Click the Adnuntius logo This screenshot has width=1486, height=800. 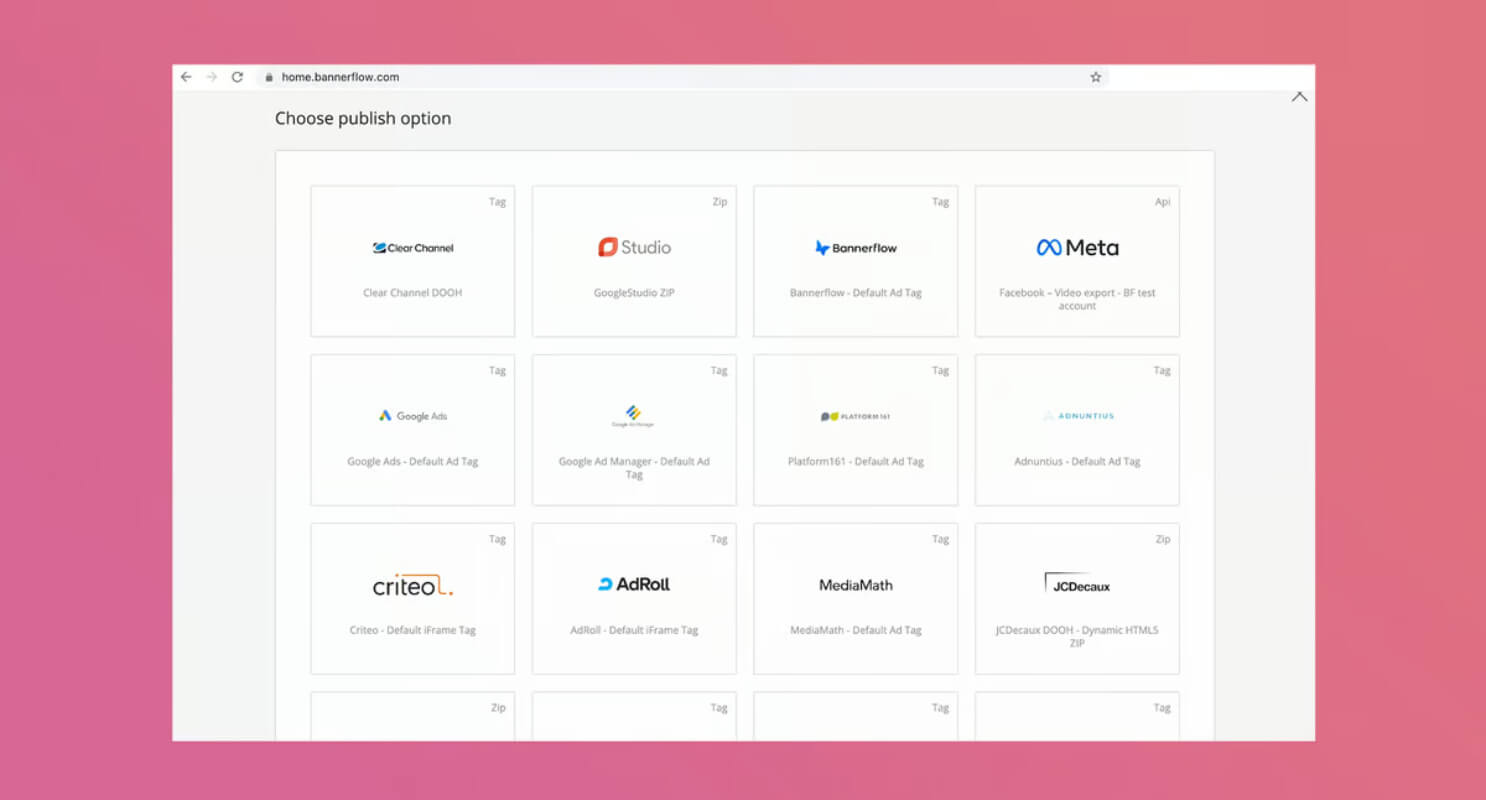[x=1077, y=415]
